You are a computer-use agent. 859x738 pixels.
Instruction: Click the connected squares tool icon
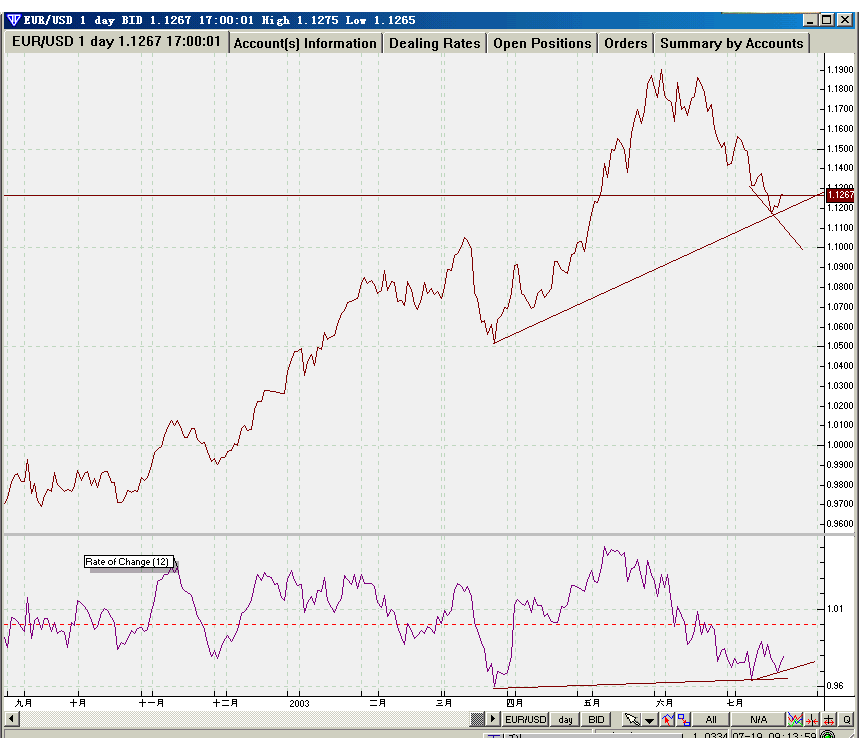click(683, 719)
